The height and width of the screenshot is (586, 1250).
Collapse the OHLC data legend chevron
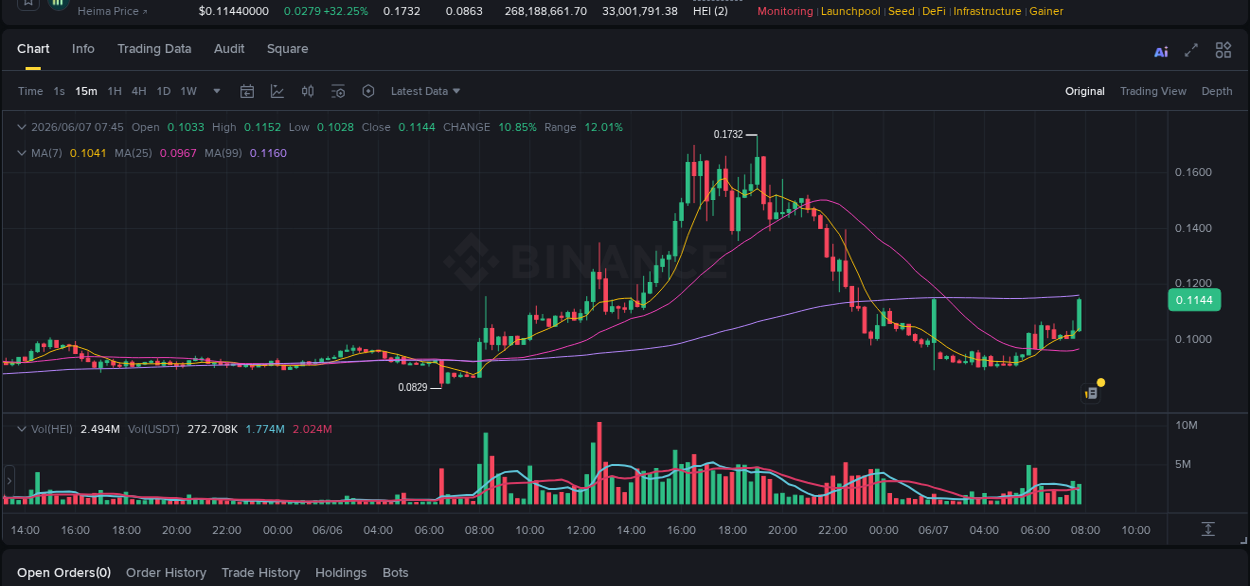click(x=22, y=127)
